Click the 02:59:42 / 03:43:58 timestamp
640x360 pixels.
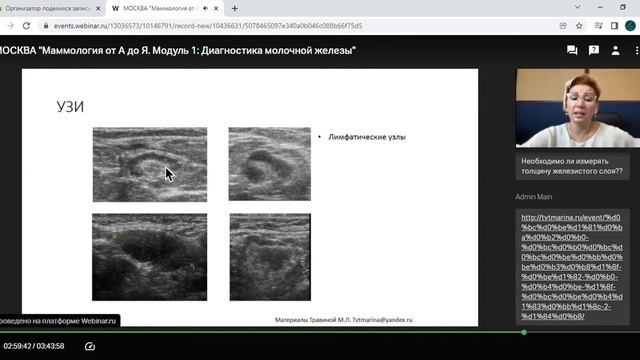click(x=34, y=346)
